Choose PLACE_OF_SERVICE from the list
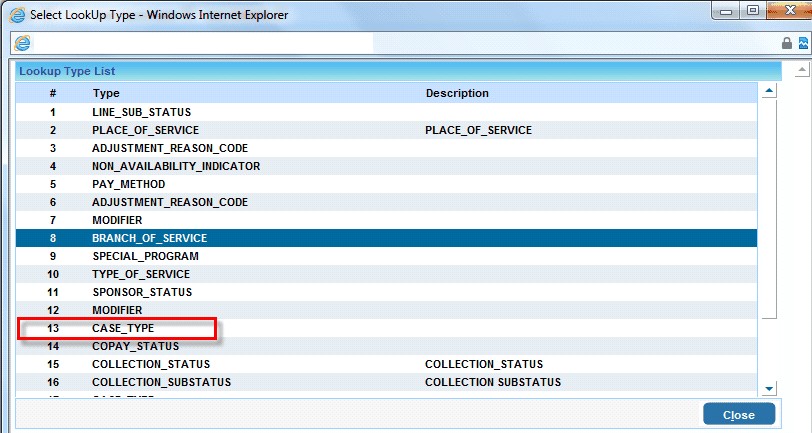The width and height of the screenshot is (812, 433). (145, 130)
